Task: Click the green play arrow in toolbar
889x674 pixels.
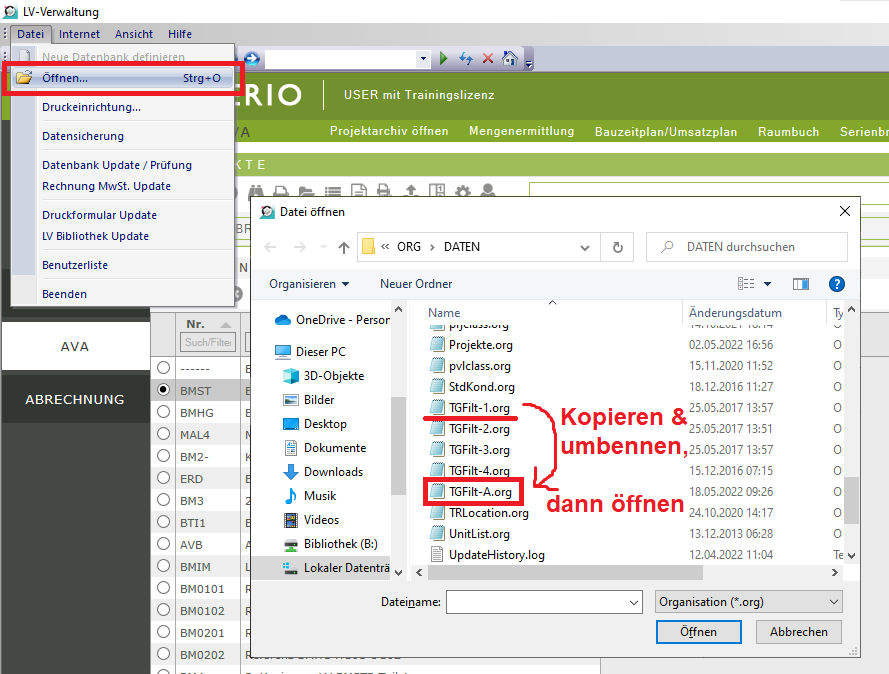Action: [x=444, y=58]
